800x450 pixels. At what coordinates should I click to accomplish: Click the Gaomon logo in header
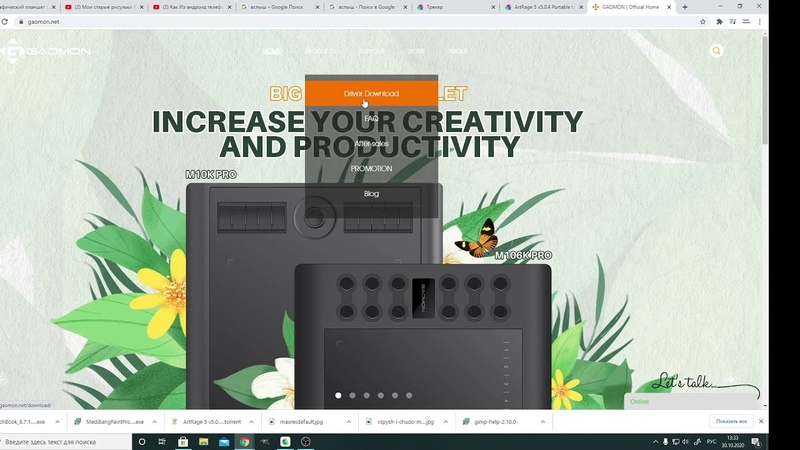click(46, 51)
